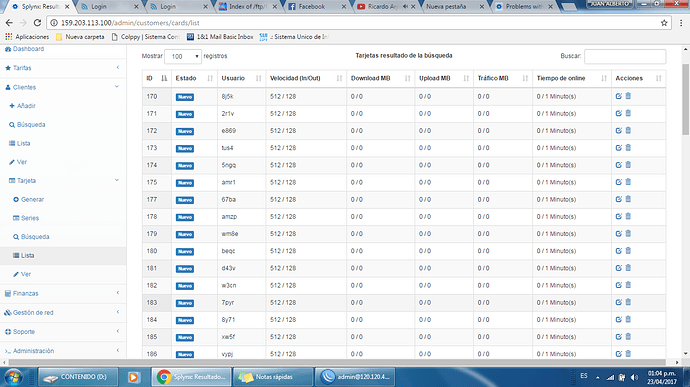This screenshot has height=387, width=690.
Task: Reload page with browser refresh icon
Action: [x=37, y=23]
